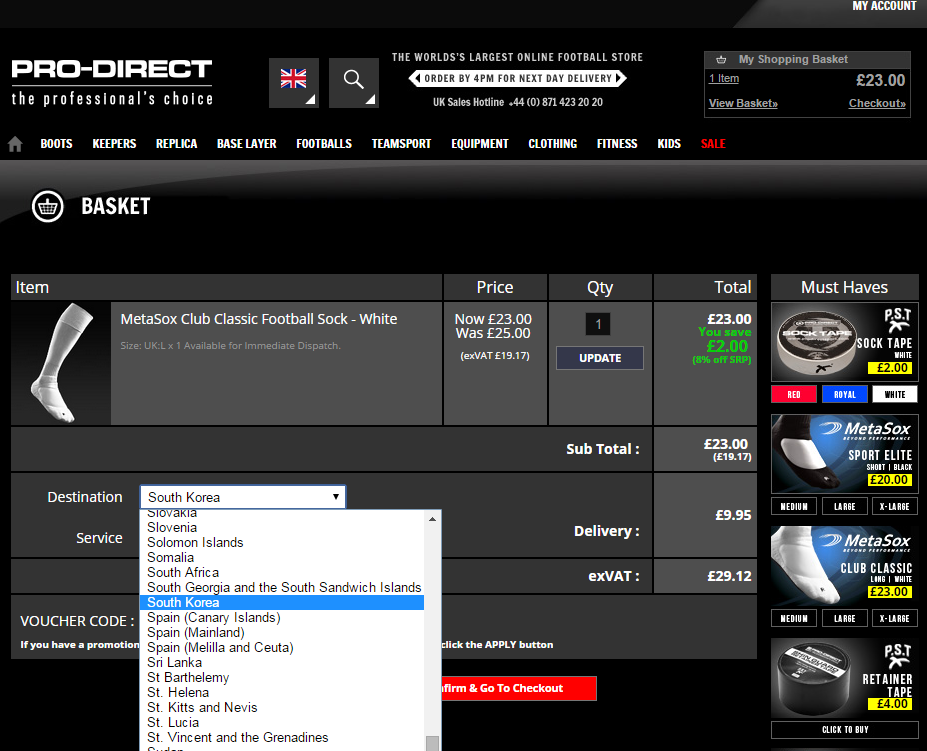Open the TEAMSPORT menu

(401, 144)
